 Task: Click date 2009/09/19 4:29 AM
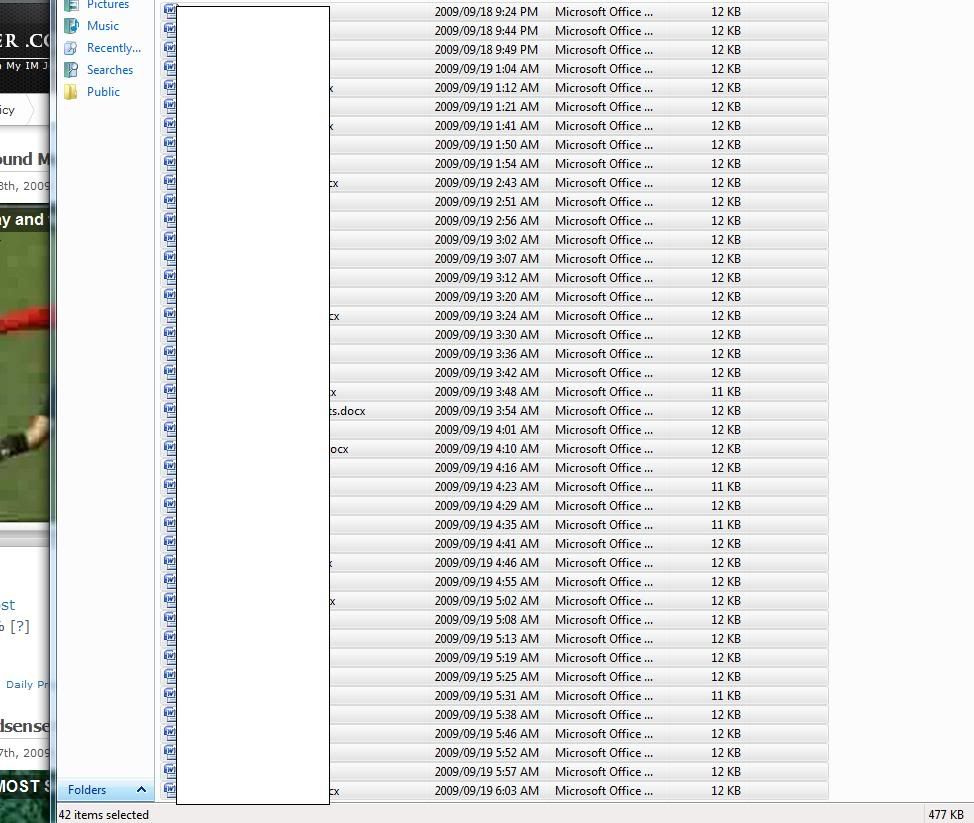coord(486,506)
